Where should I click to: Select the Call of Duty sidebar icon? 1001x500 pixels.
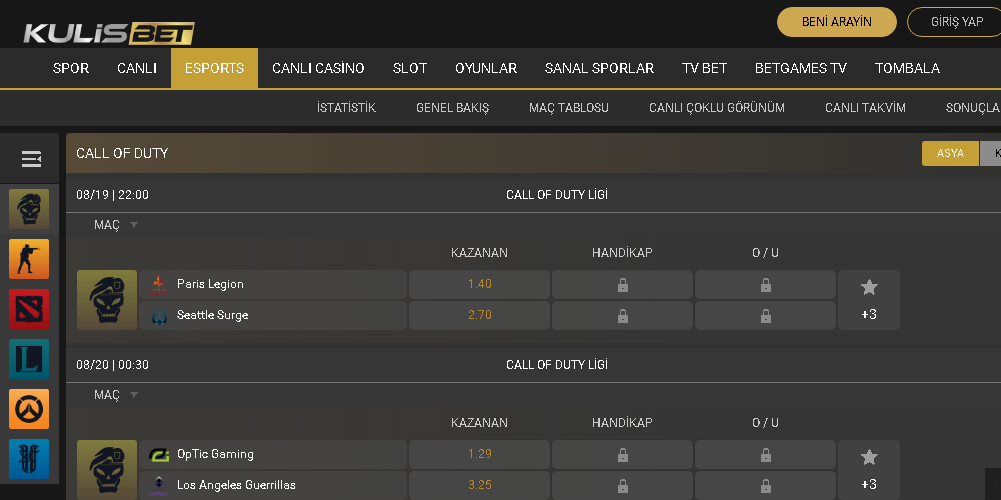click(29, 209)
